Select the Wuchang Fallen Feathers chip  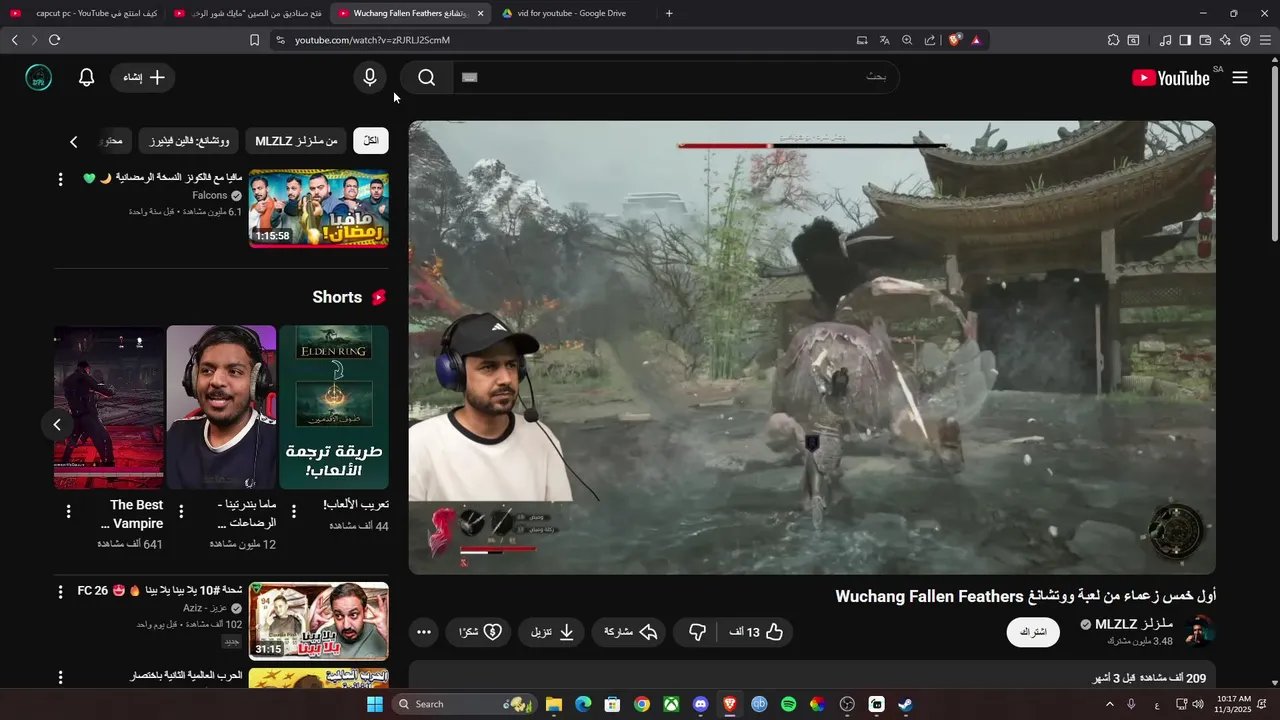click(x=188, y=141)
